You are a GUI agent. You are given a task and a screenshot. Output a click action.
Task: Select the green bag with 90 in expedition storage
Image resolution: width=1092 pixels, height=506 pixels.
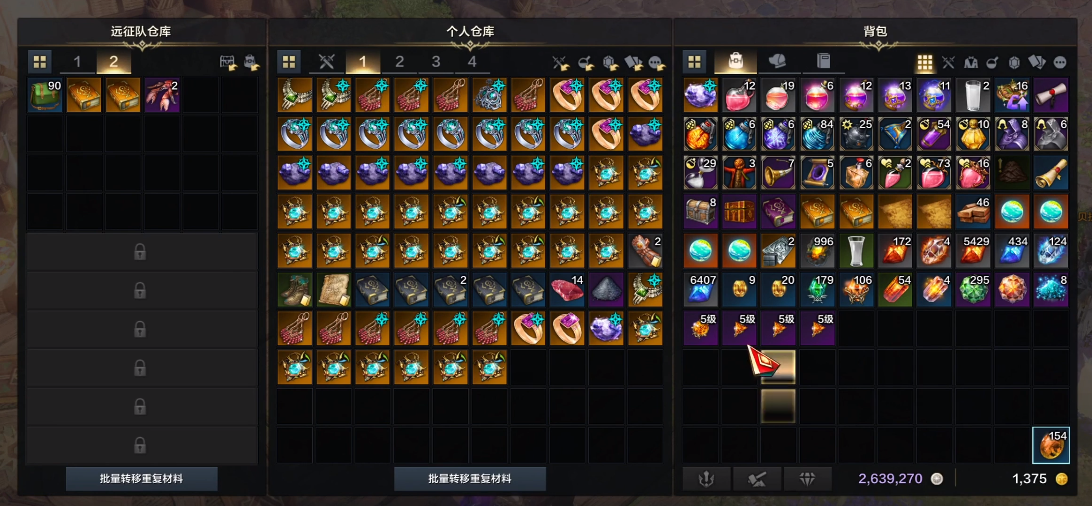click(45, 95)
